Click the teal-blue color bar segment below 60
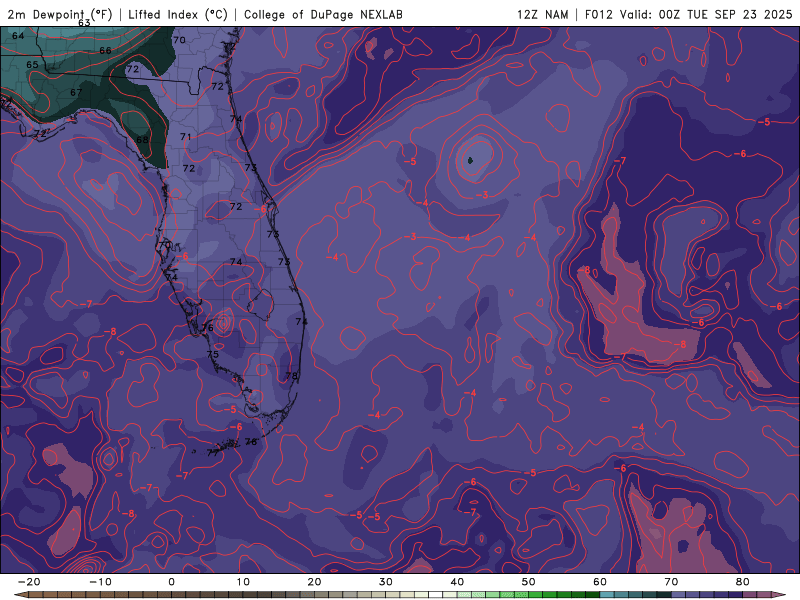 click(x=607, y=595)
